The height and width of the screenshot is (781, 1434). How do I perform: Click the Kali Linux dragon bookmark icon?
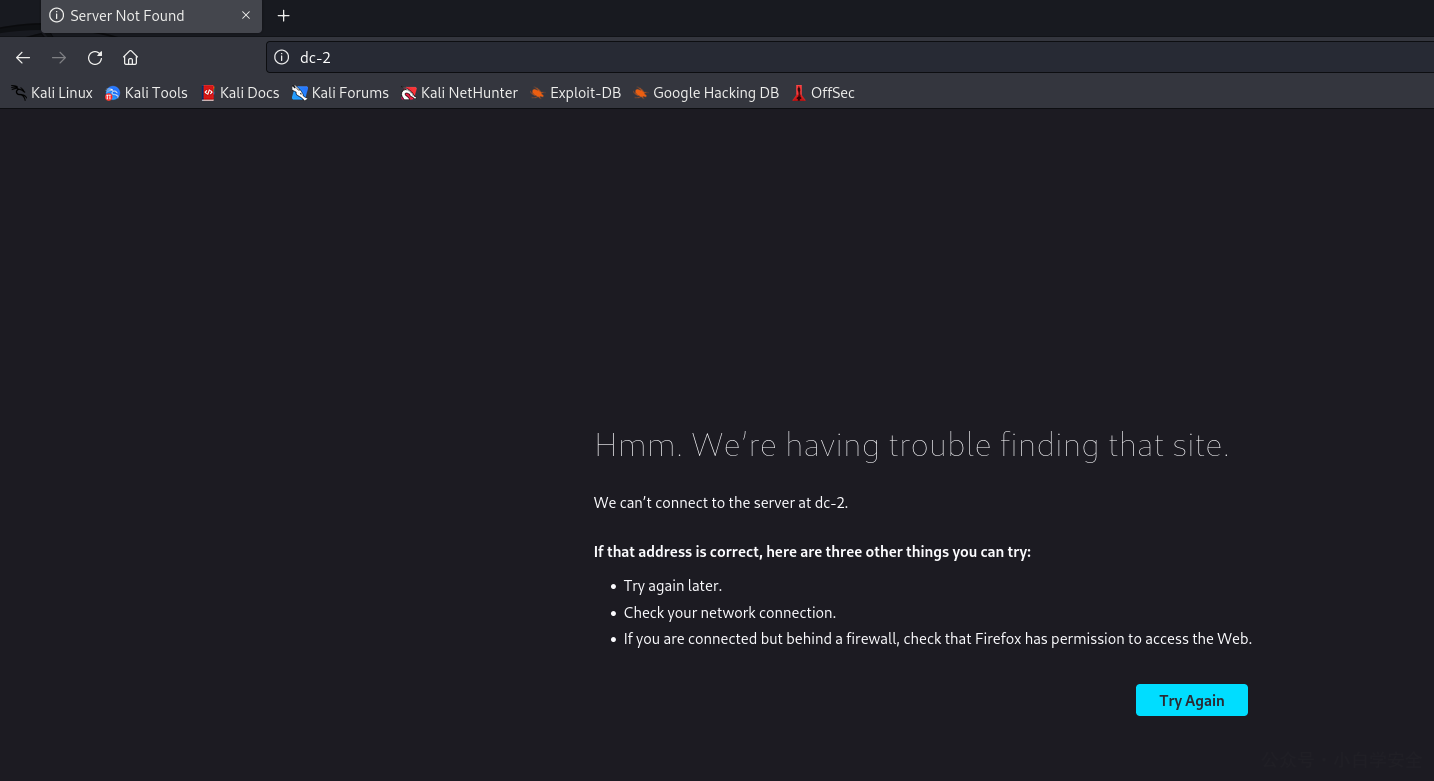19,93
